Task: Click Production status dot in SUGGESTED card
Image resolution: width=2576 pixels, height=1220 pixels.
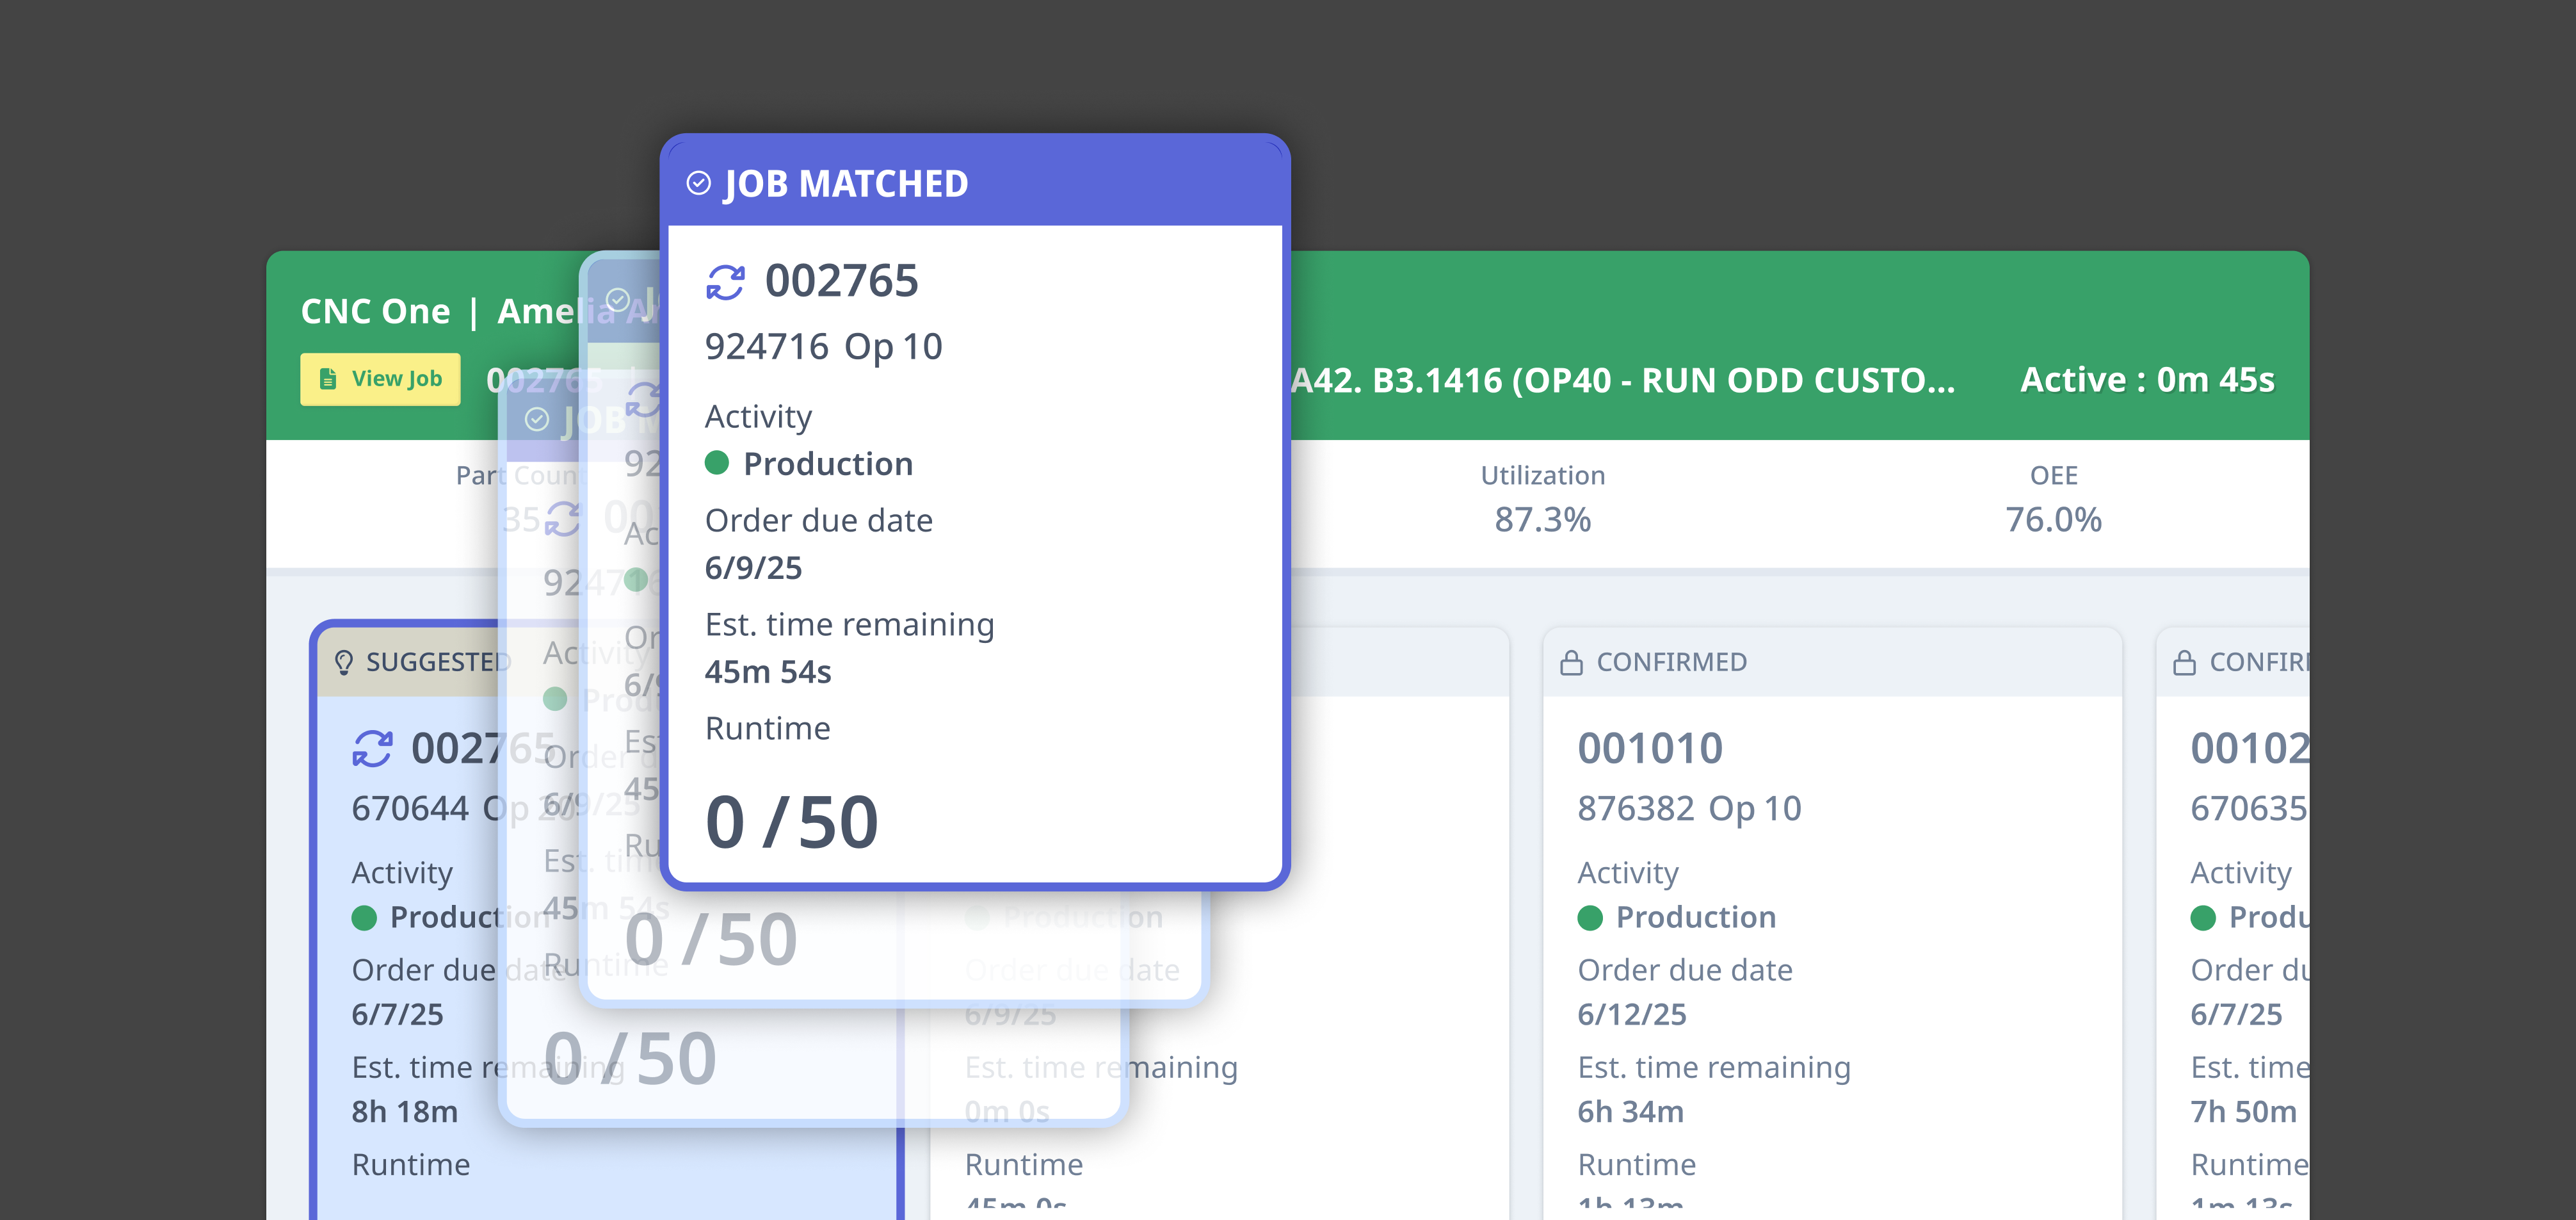Action: pyautogui.click(x=364, y=918)
